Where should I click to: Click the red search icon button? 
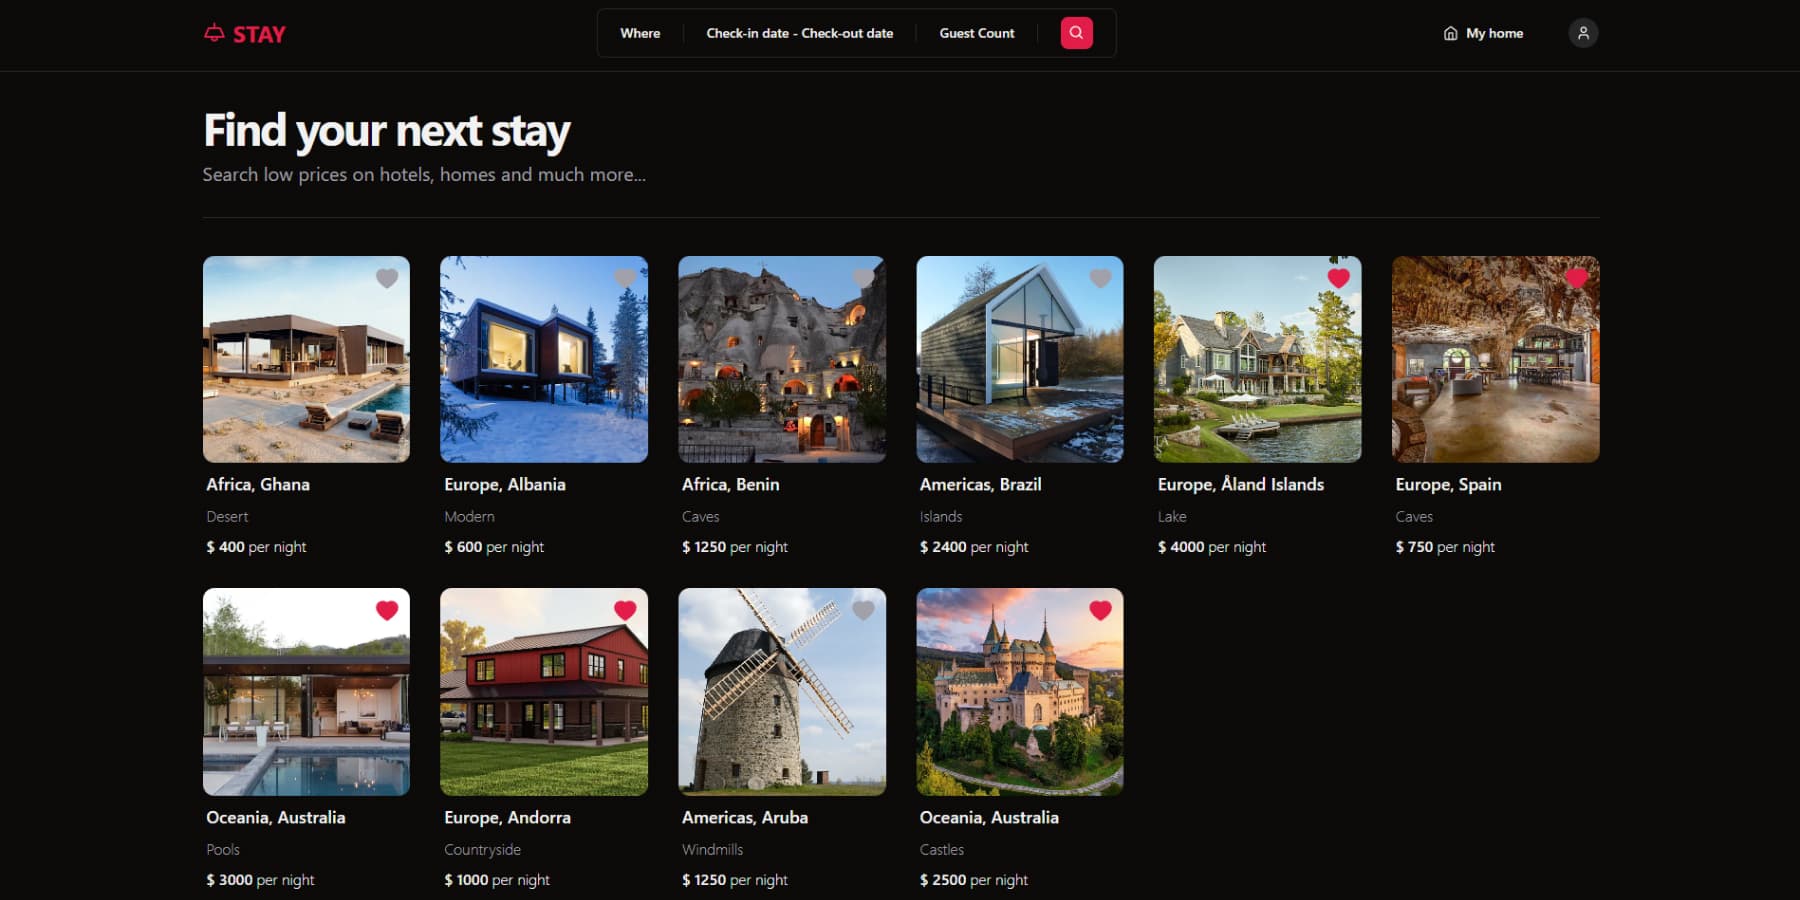point(1076,33)
